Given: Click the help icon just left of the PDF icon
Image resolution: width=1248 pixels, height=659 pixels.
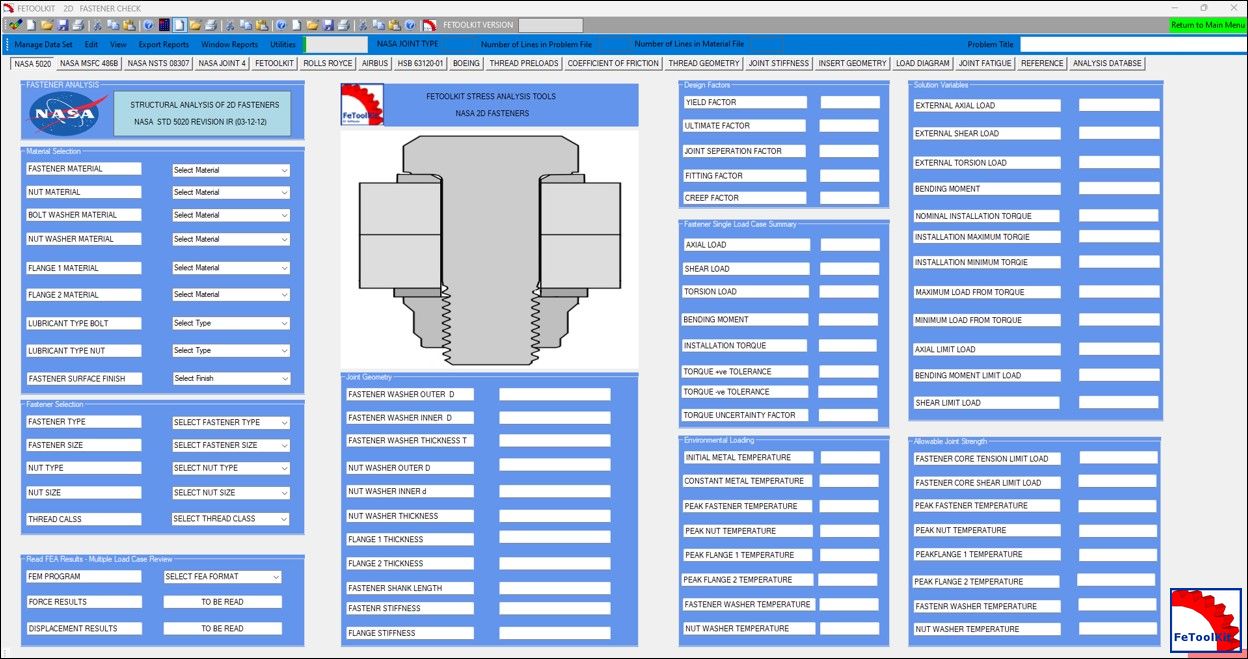Looking at the screenshot, I should [x=410, y=25].
